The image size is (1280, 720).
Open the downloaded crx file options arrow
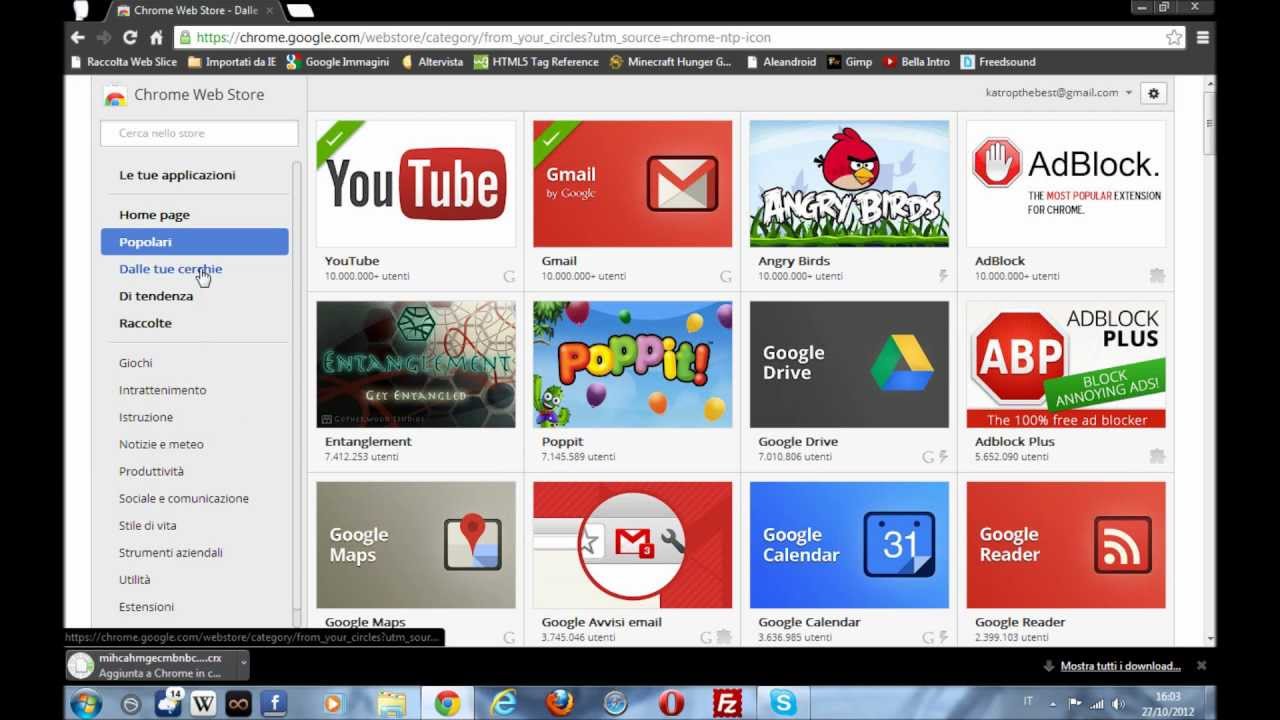click(243, 664)
